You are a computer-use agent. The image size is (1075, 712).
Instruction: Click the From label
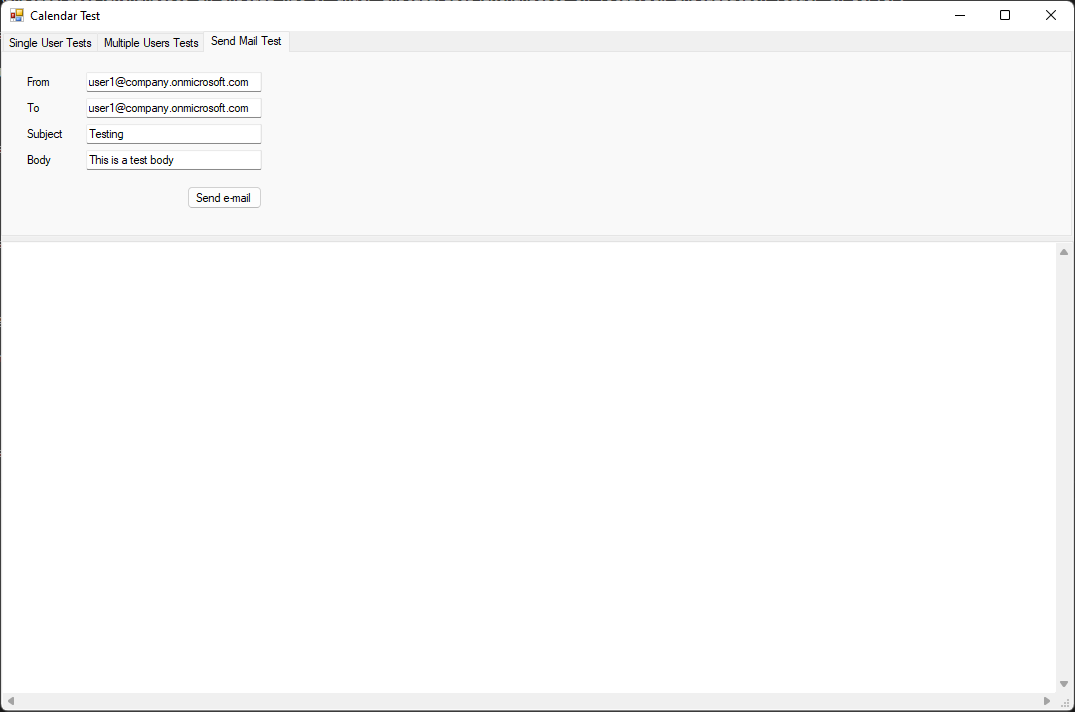[38, 82]
